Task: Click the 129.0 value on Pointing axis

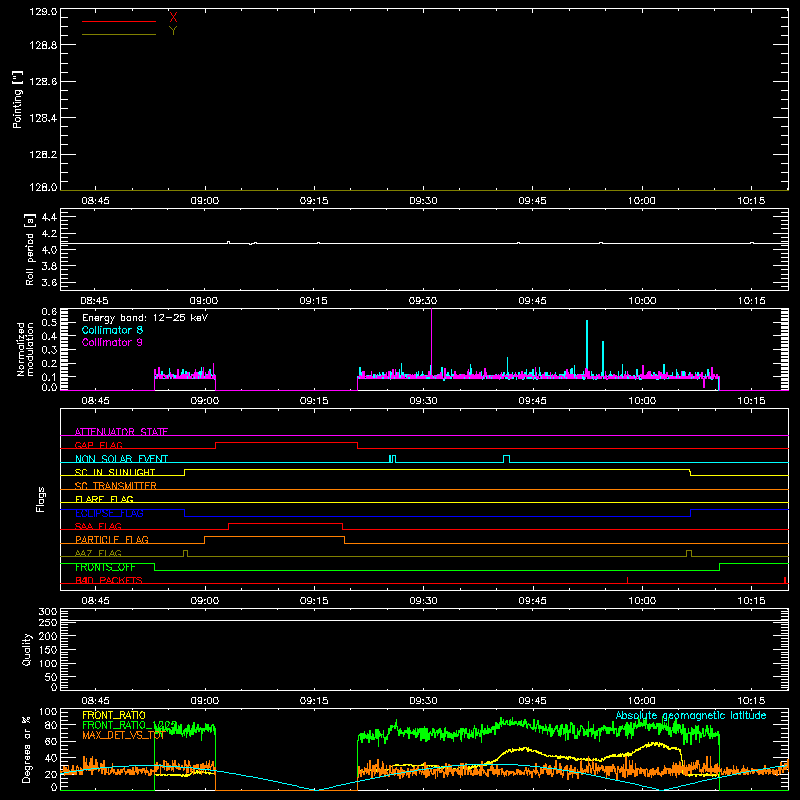Action: pyautogui.click(x=43, y=12)
